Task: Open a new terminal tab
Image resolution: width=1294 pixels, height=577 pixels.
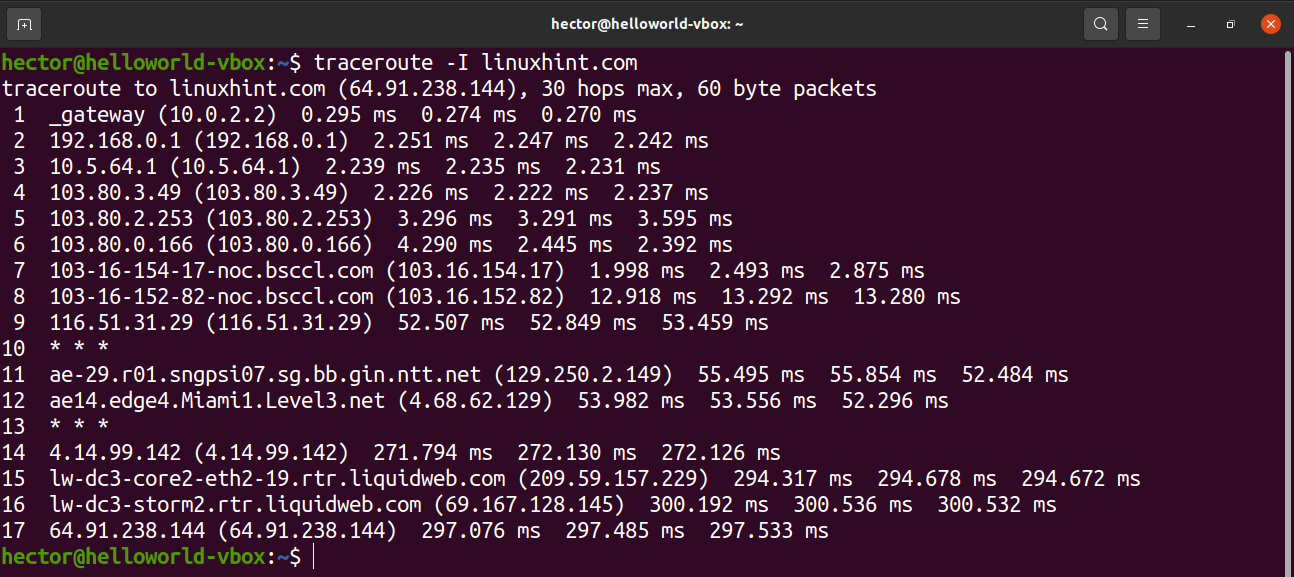Action: 25,24
